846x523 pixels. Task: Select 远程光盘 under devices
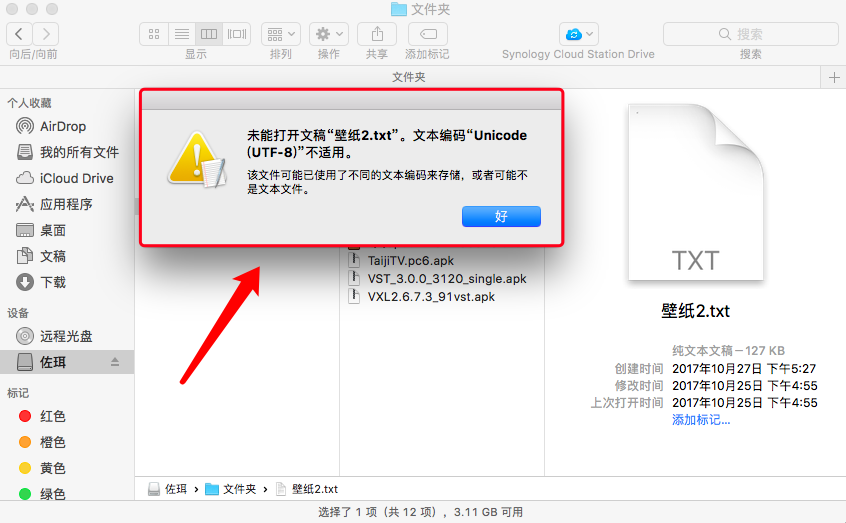[54, 336]
